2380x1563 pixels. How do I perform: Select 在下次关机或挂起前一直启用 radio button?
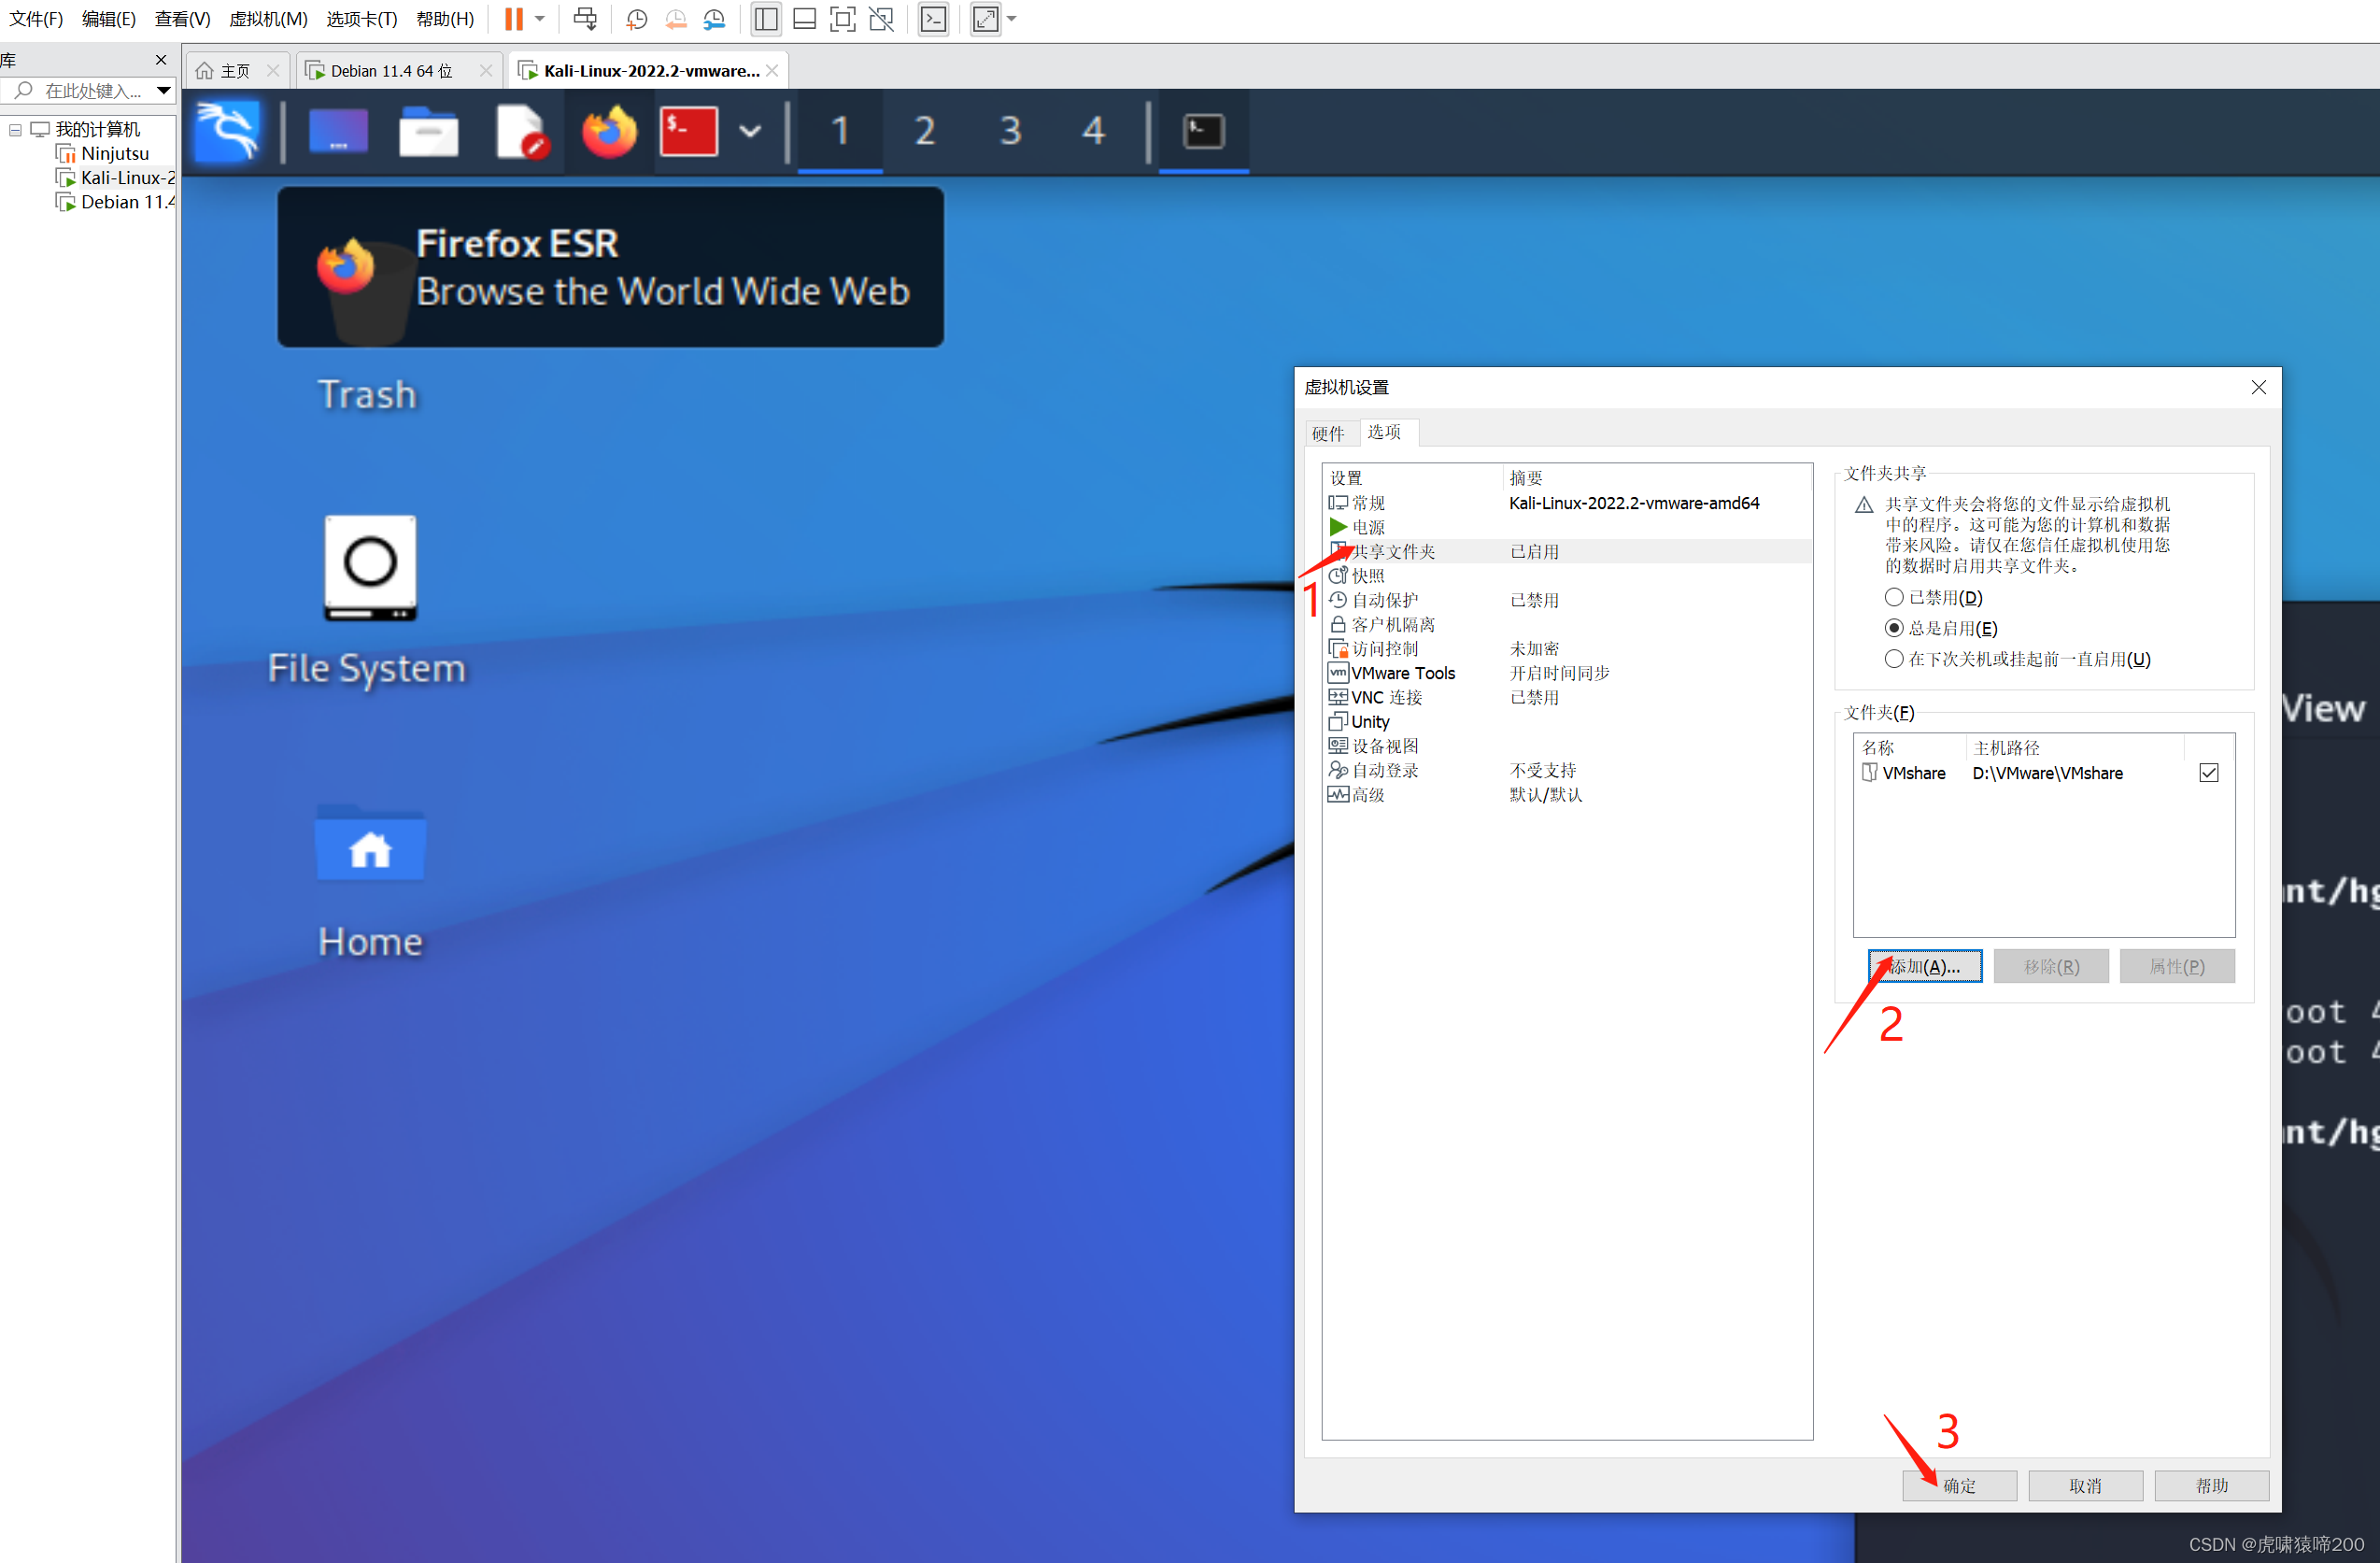coord(1894,659)
